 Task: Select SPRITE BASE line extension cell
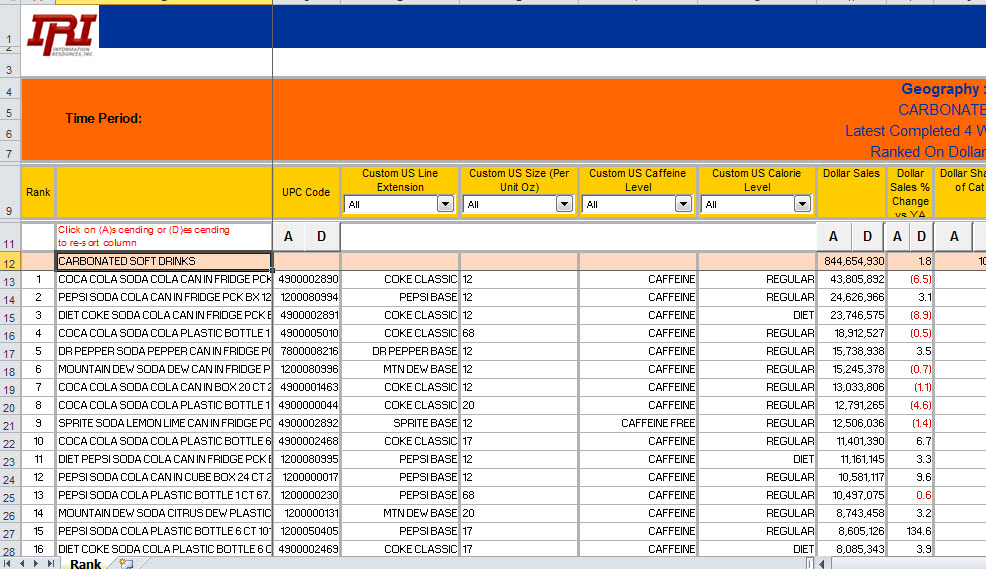(400, 423)
